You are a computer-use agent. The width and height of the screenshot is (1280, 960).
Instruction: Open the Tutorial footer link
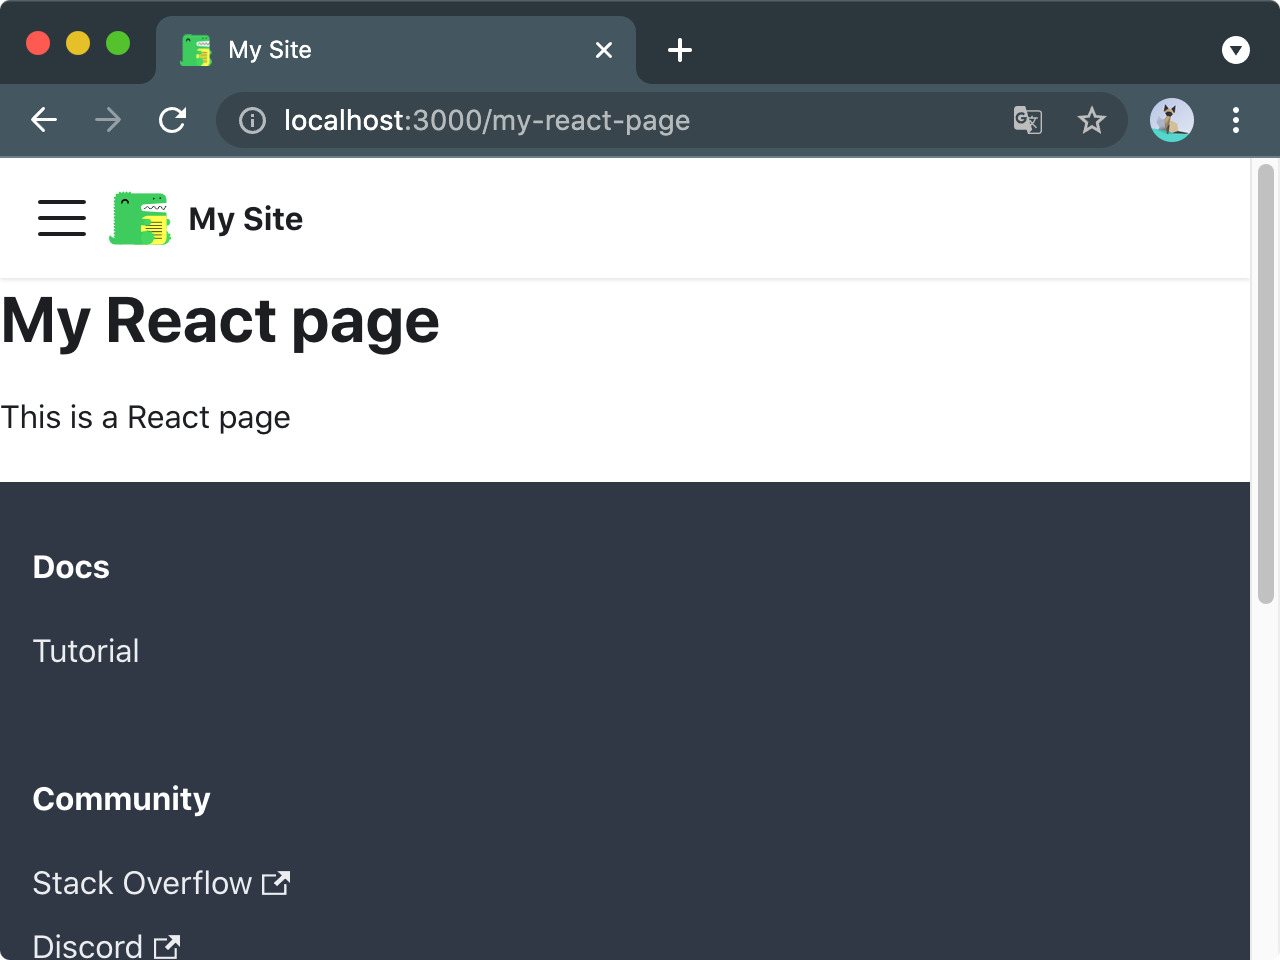click(86, 651)
